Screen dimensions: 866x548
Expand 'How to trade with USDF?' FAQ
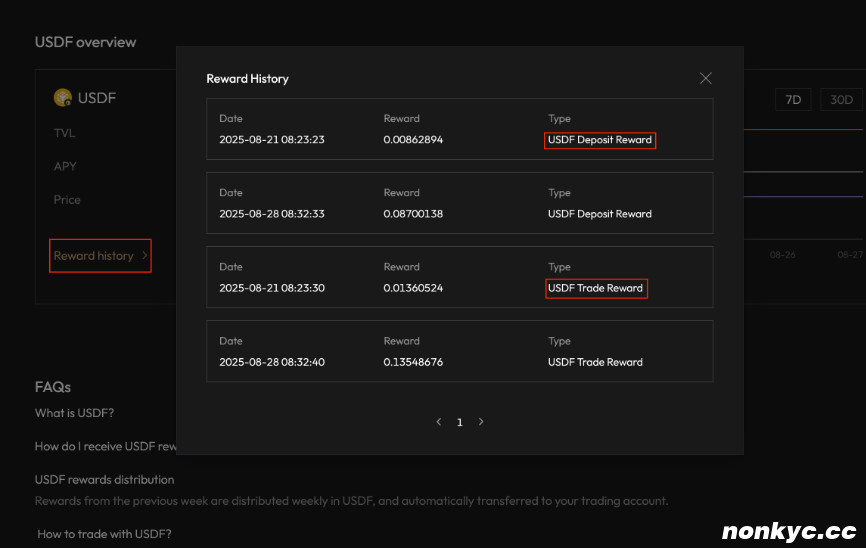tap(104, 534)
